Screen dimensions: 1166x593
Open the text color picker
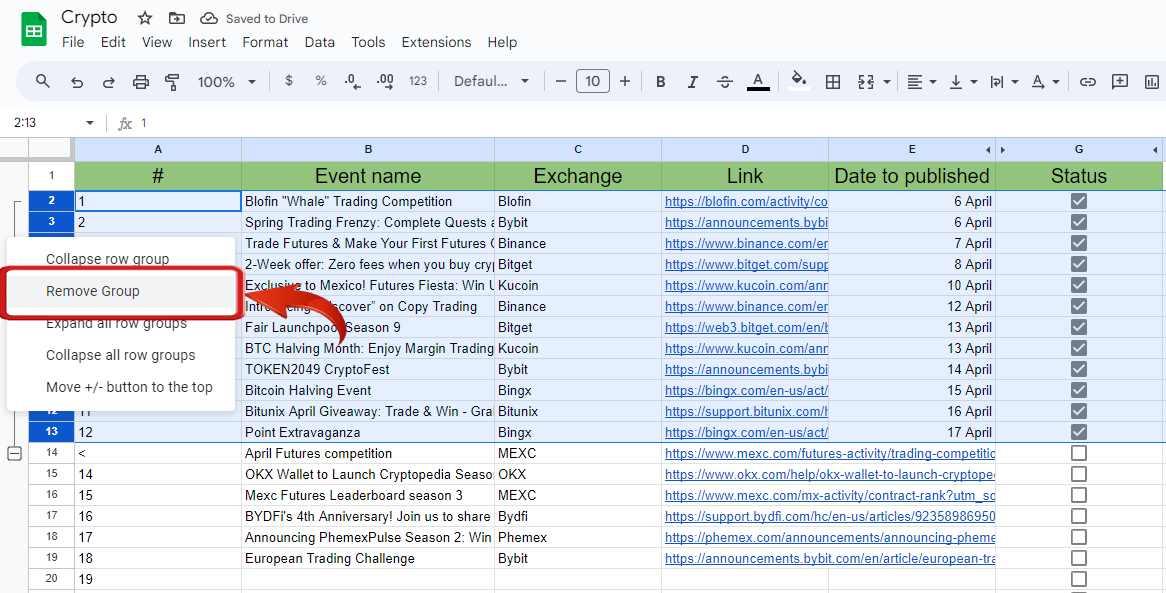758,81
